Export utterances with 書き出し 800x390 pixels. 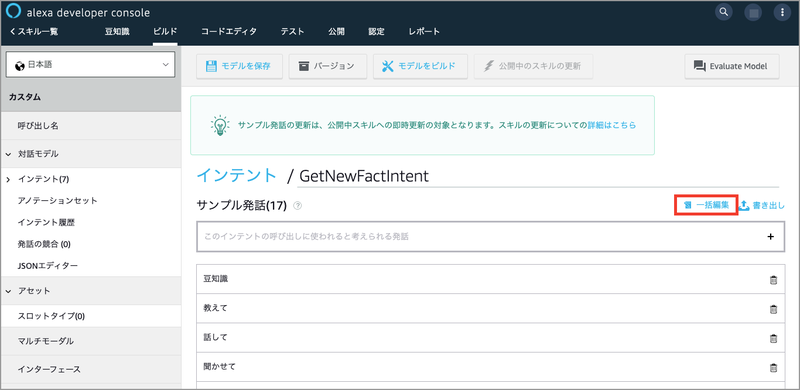tap(762, 205)
